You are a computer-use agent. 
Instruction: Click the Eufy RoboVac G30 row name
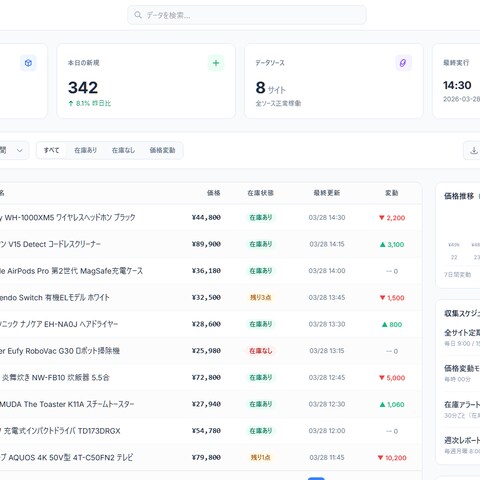coord(60,351)
